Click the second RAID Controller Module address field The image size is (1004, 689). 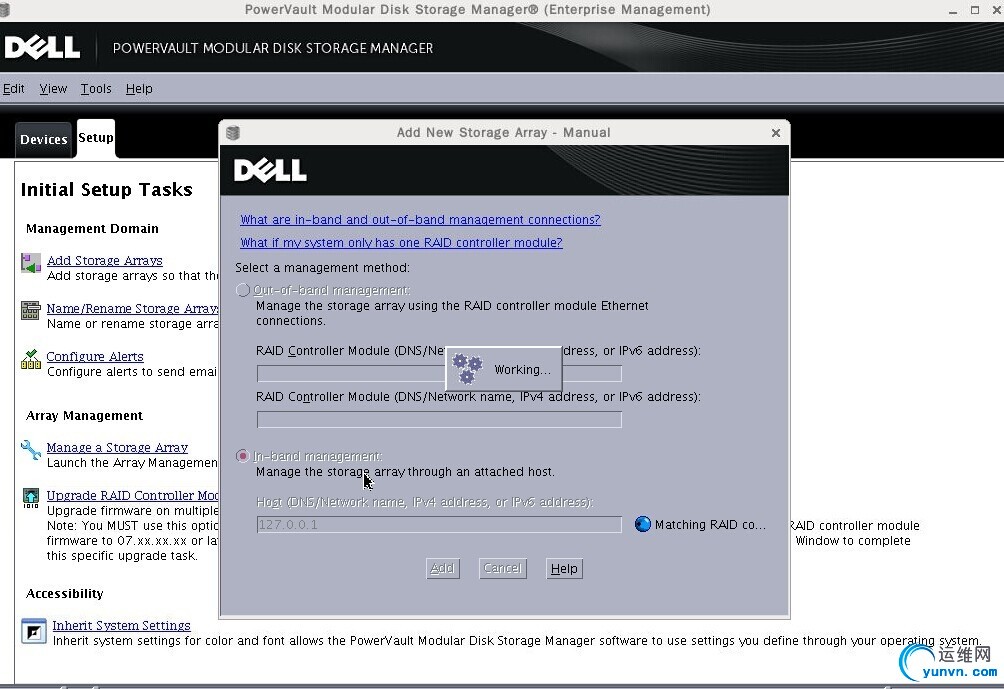pos(439,419)
